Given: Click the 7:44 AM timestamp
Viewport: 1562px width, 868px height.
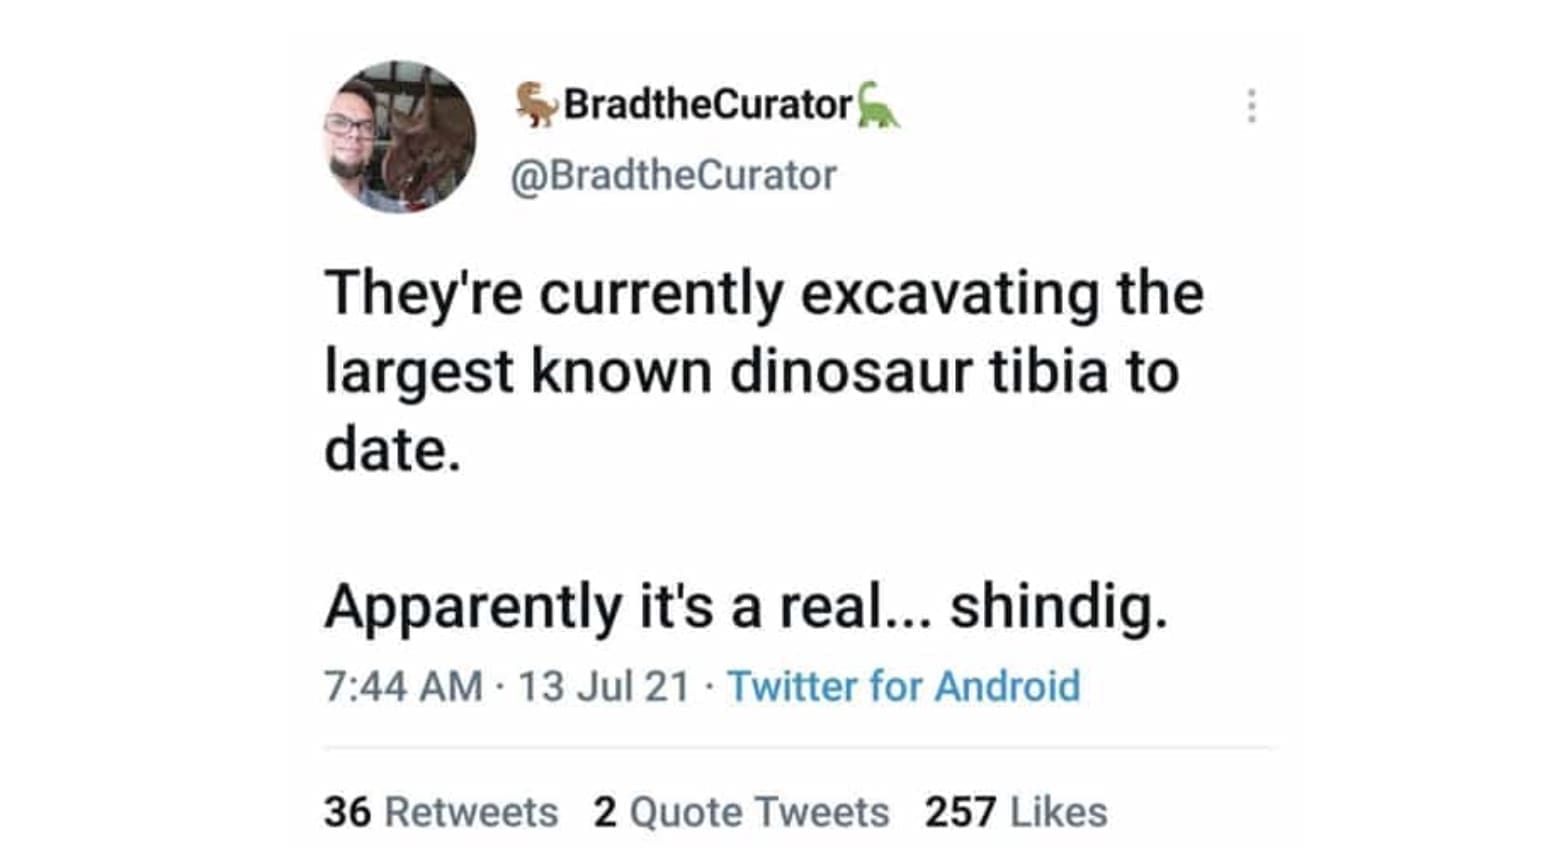Looking at the screenshot, I should click(x=403, y=686).
